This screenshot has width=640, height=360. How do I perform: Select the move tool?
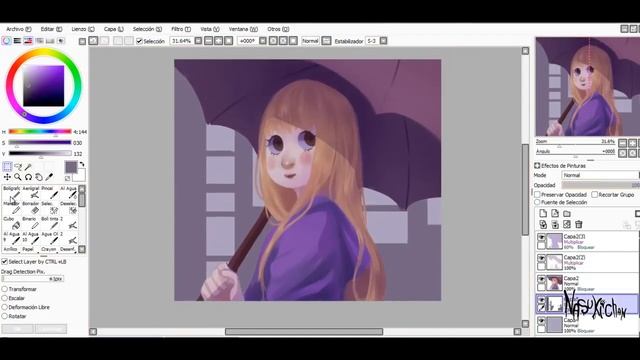point(7,177)
